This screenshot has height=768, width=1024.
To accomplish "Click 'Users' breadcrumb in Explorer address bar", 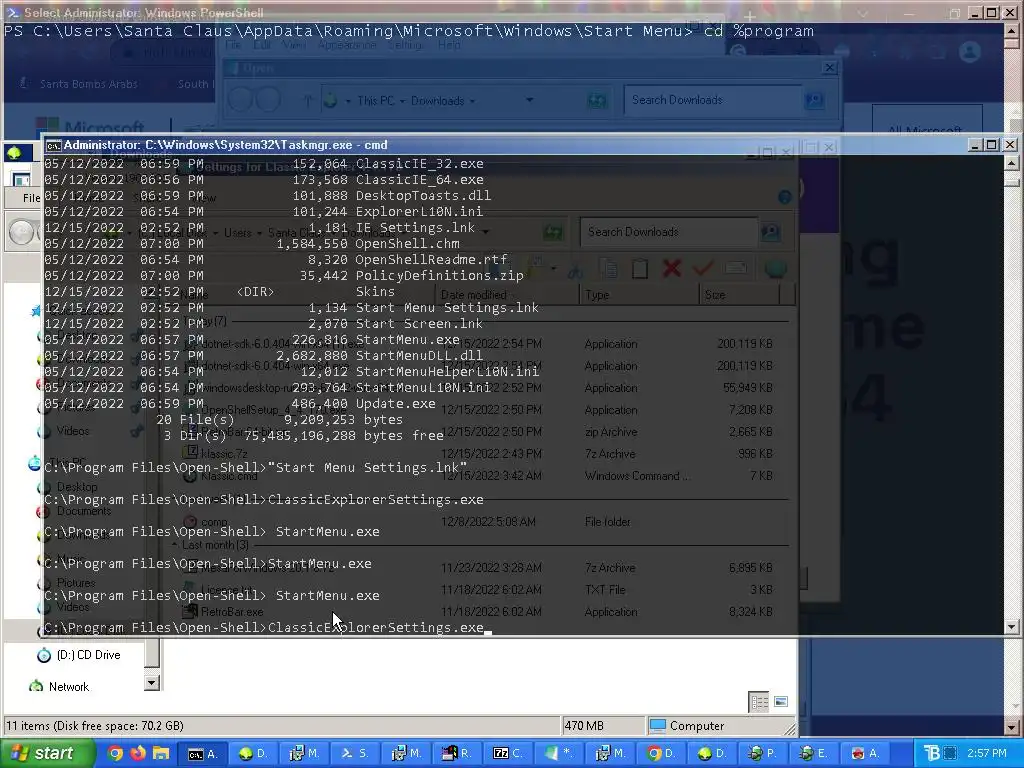I will pyautogui.click(x=238, y=232).
